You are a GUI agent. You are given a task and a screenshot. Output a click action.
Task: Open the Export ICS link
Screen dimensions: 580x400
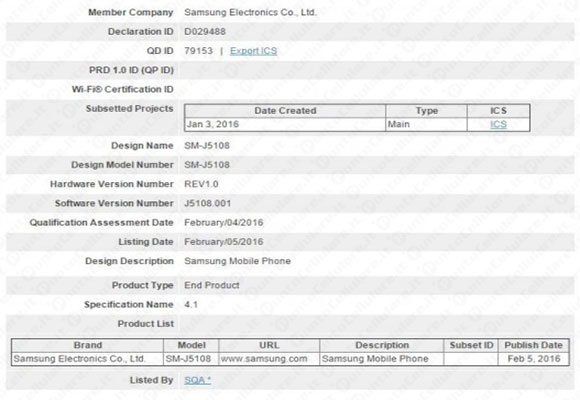(253, 51)
